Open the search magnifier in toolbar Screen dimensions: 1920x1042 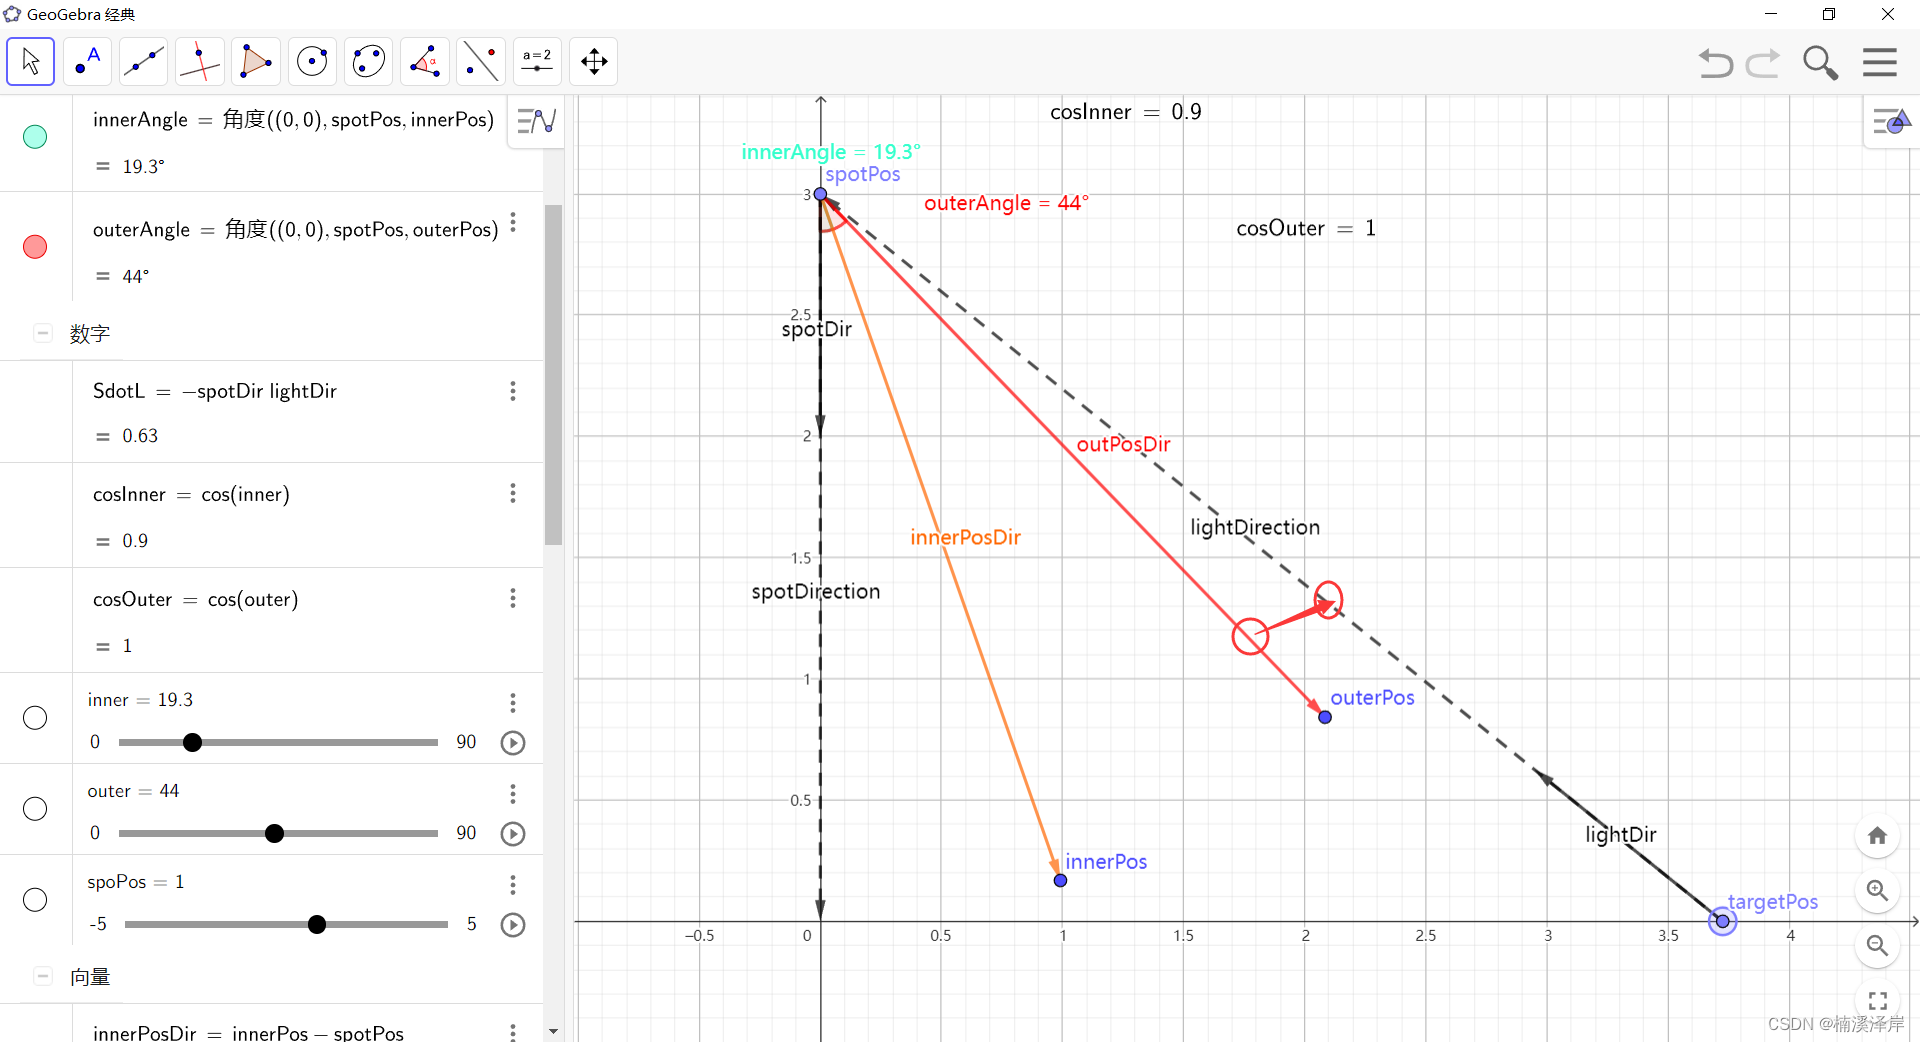click(x=1820, y=63)
